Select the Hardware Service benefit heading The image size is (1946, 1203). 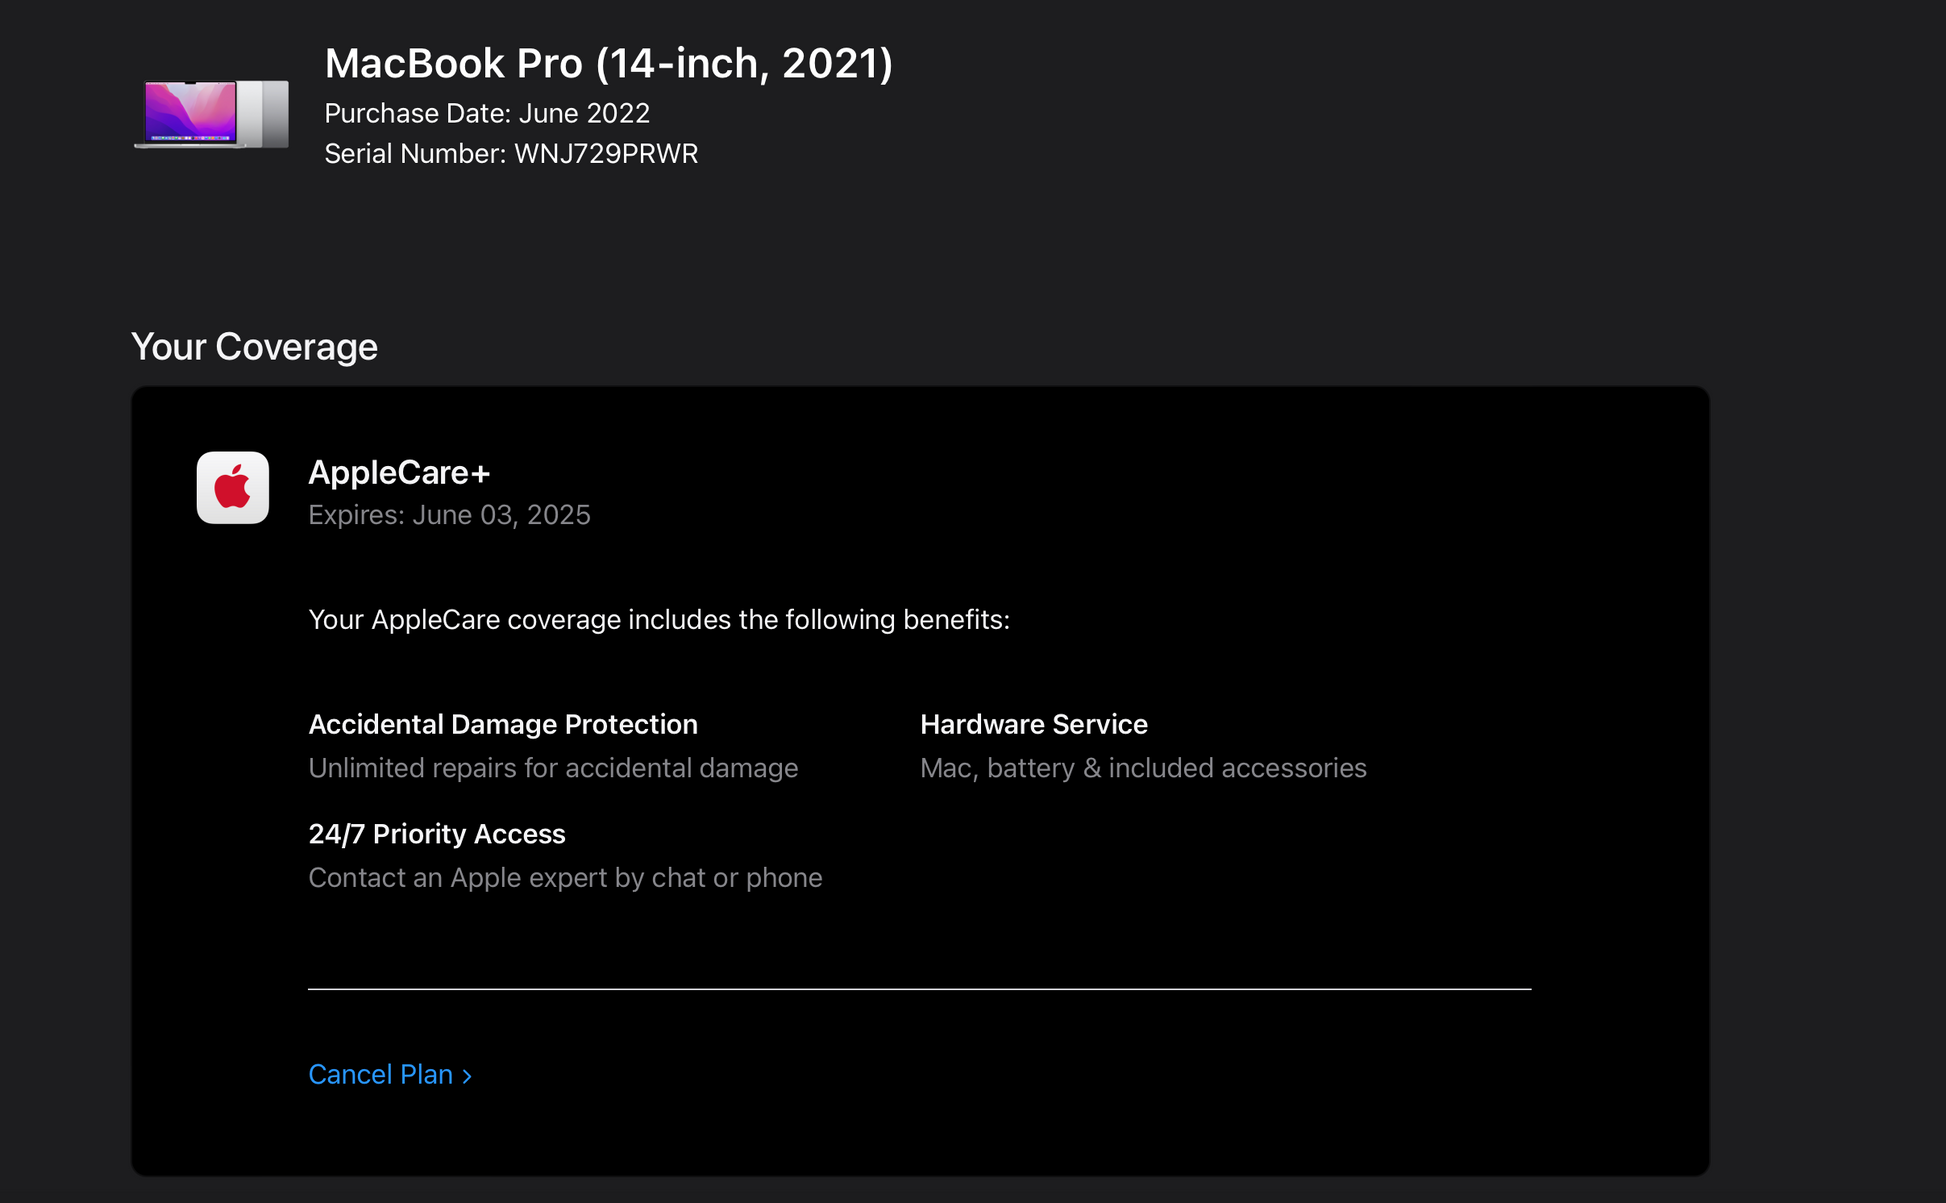coord(1033,725)
